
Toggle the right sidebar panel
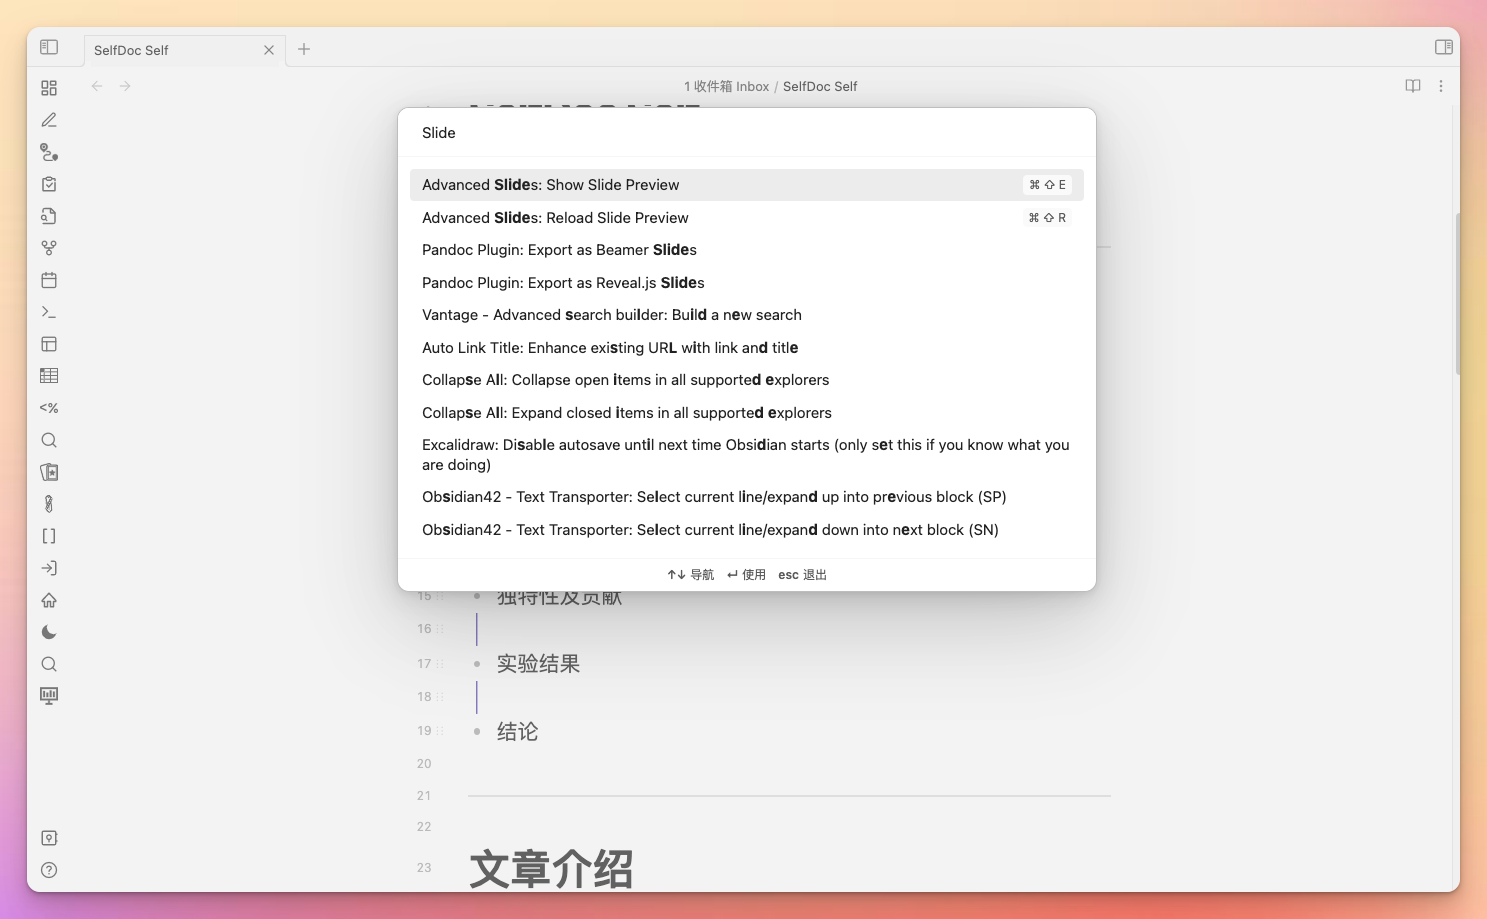point(1443,46)
